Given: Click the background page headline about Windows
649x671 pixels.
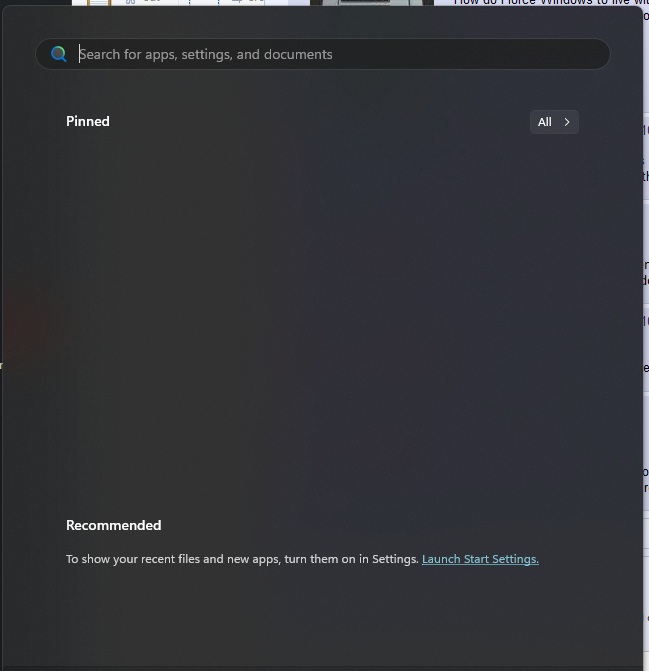Looking at the screenshot, I should pos(551,2).
